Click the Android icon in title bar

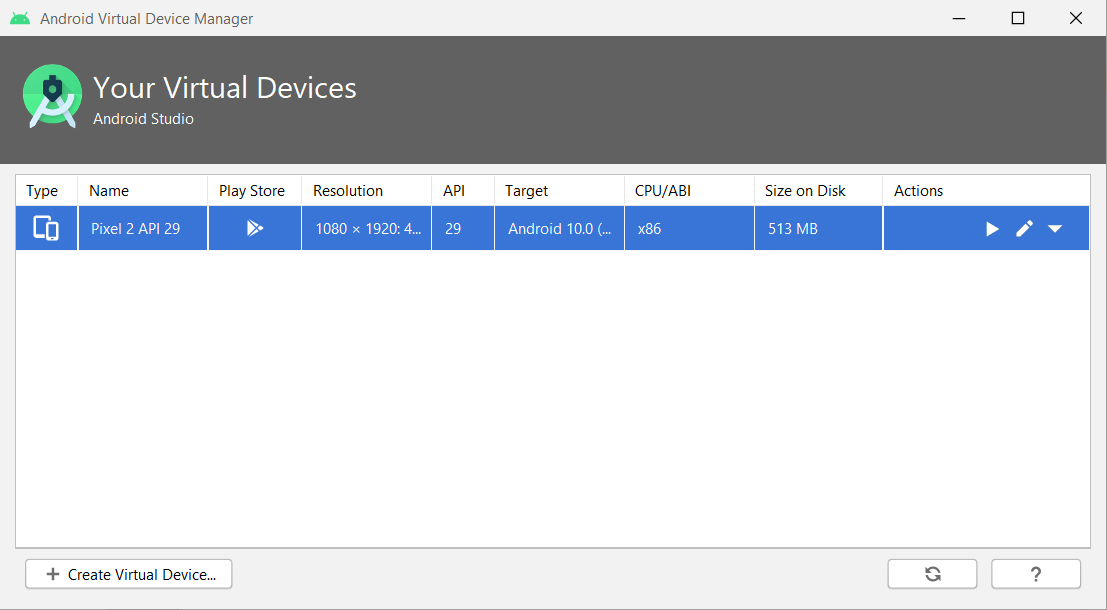point(20,18)
